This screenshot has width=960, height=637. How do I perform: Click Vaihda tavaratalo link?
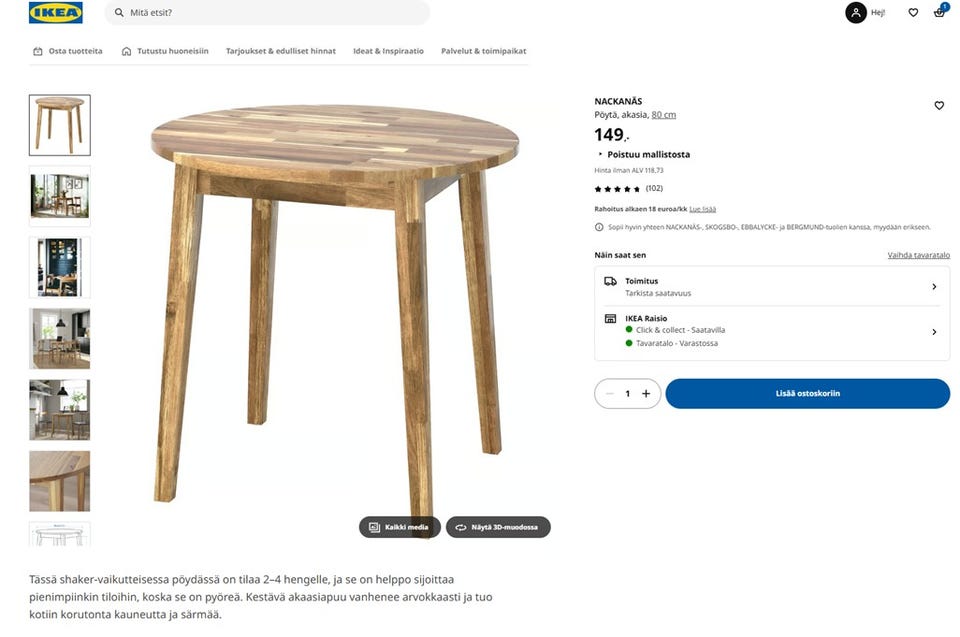click(918, 255)
